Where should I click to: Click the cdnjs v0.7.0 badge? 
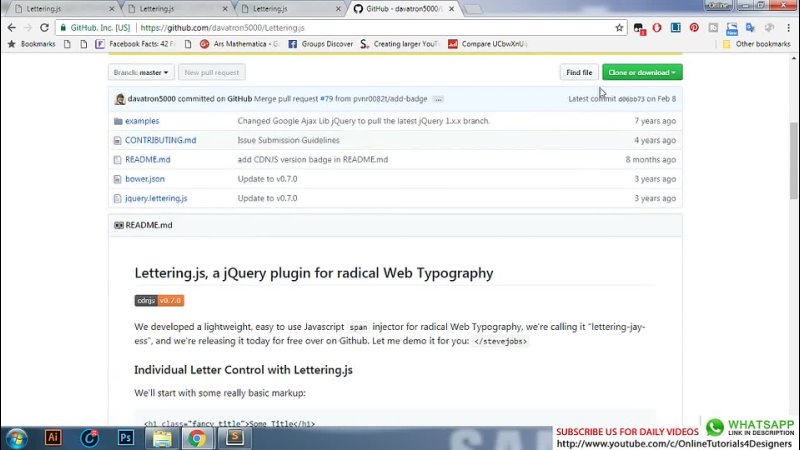click(159, 301)
